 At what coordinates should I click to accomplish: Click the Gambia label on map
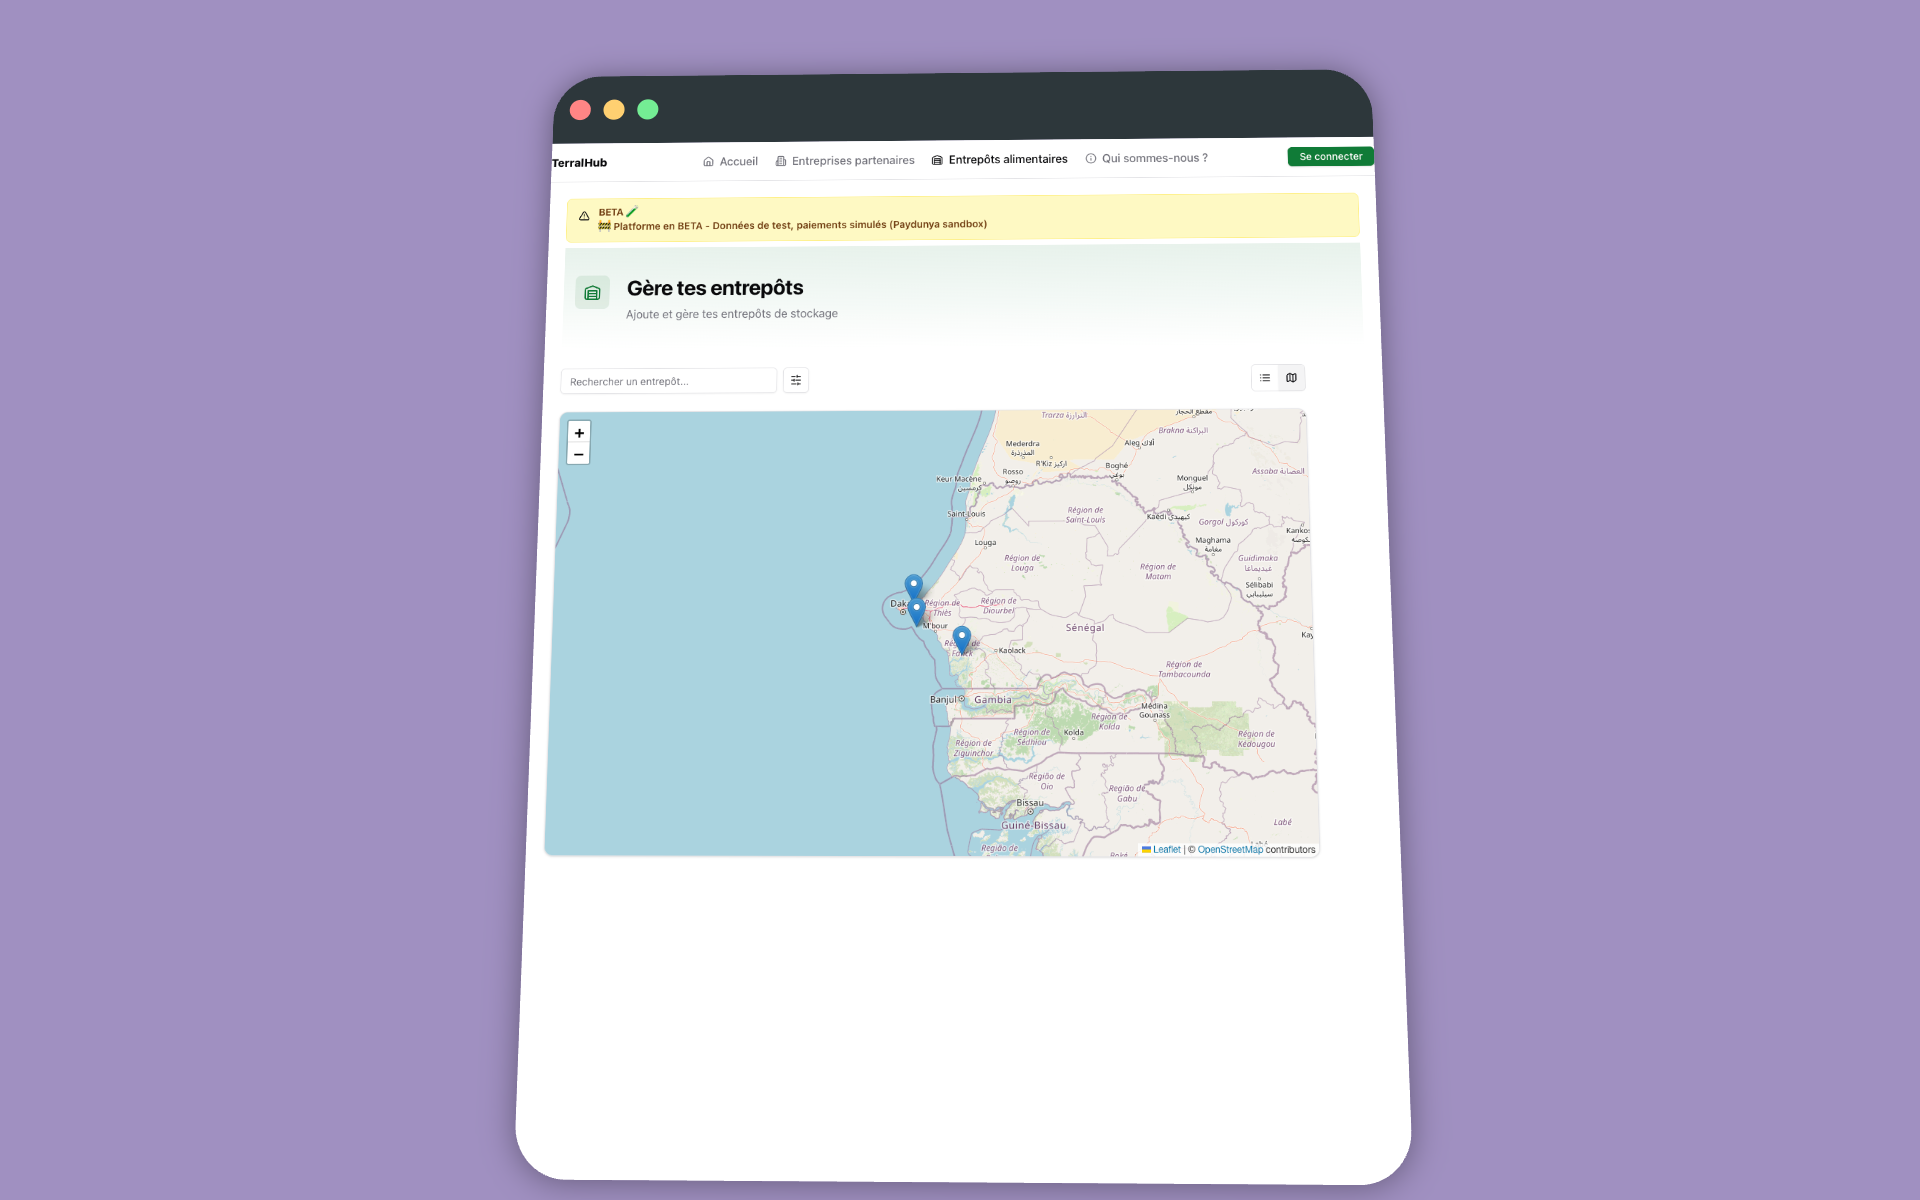click(x=993, y=700)
